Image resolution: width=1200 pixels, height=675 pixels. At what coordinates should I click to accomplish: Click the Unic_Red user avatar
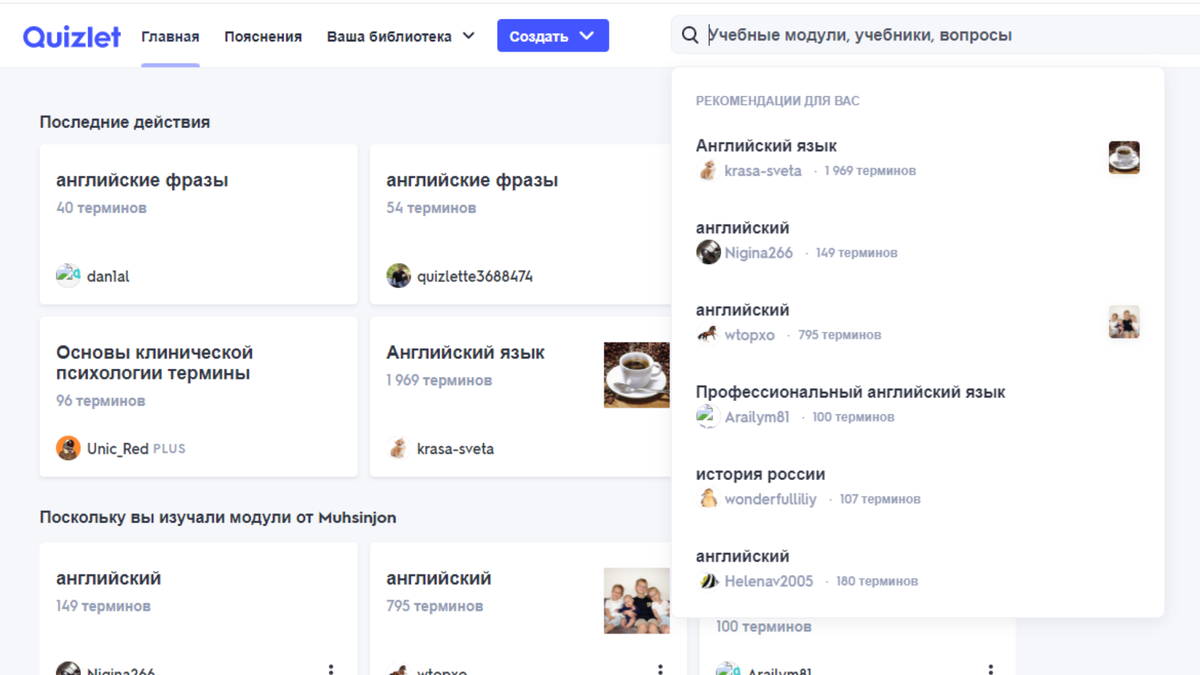coord(68,449)
